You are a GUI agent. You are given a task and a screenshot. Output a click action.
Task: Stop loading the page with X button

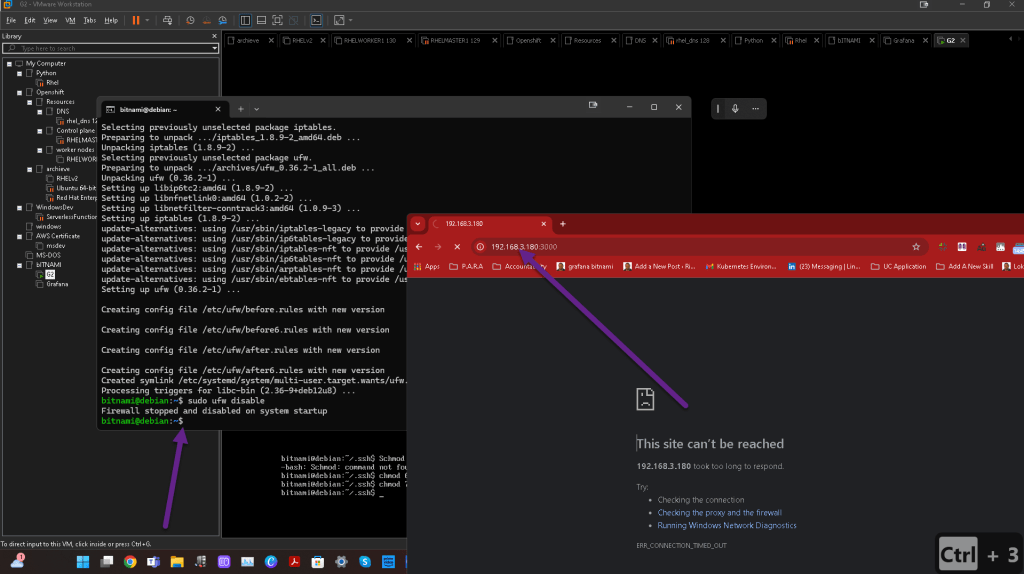[x=457, y=247]
